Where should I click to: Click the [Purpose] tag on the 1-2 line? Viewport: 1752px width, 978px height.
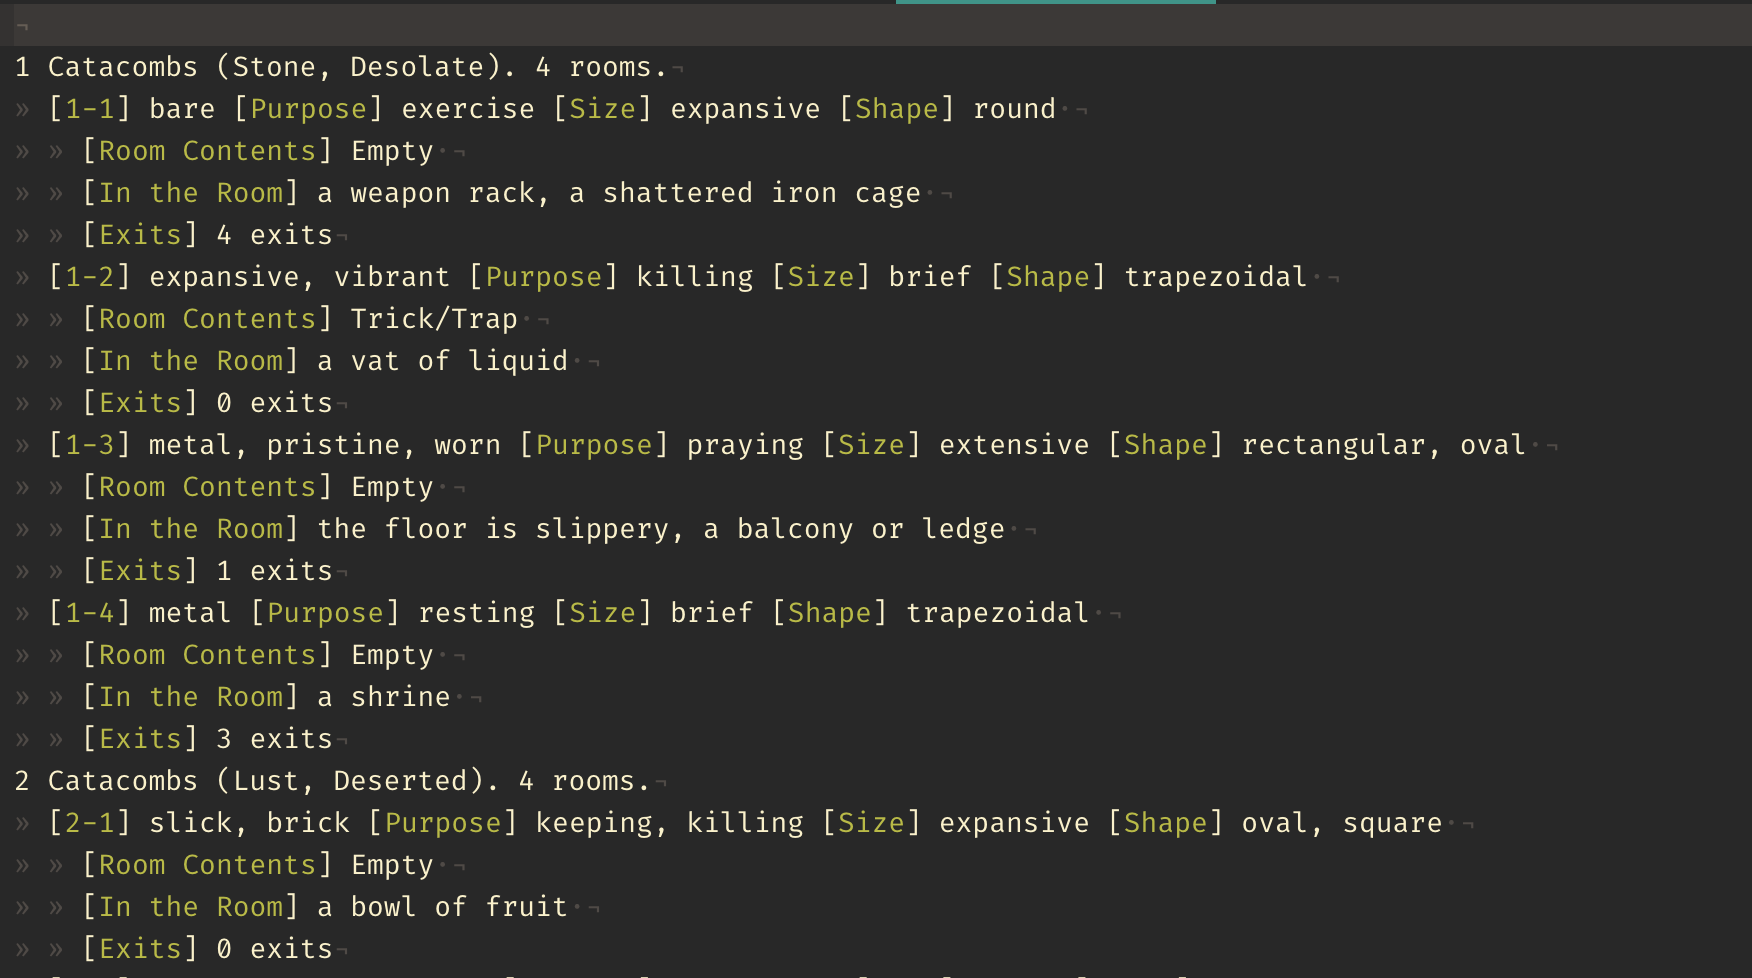click(x=544, y=277)
